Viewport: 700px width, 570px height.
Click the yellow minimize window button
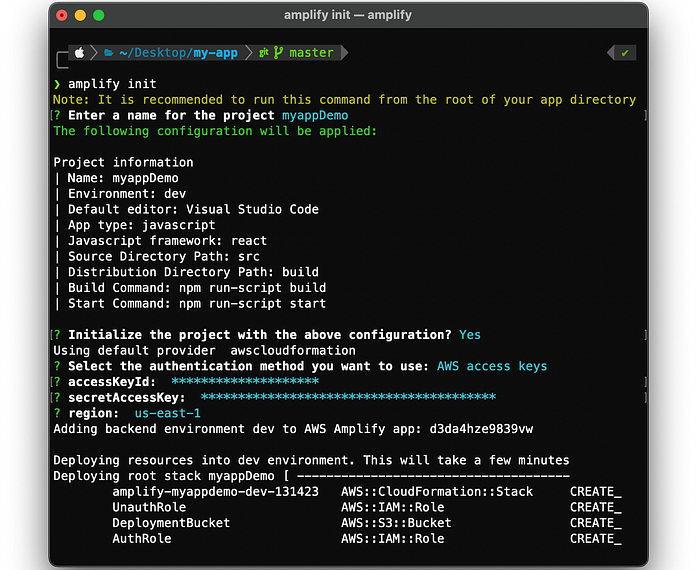click(x=80, y=16)
